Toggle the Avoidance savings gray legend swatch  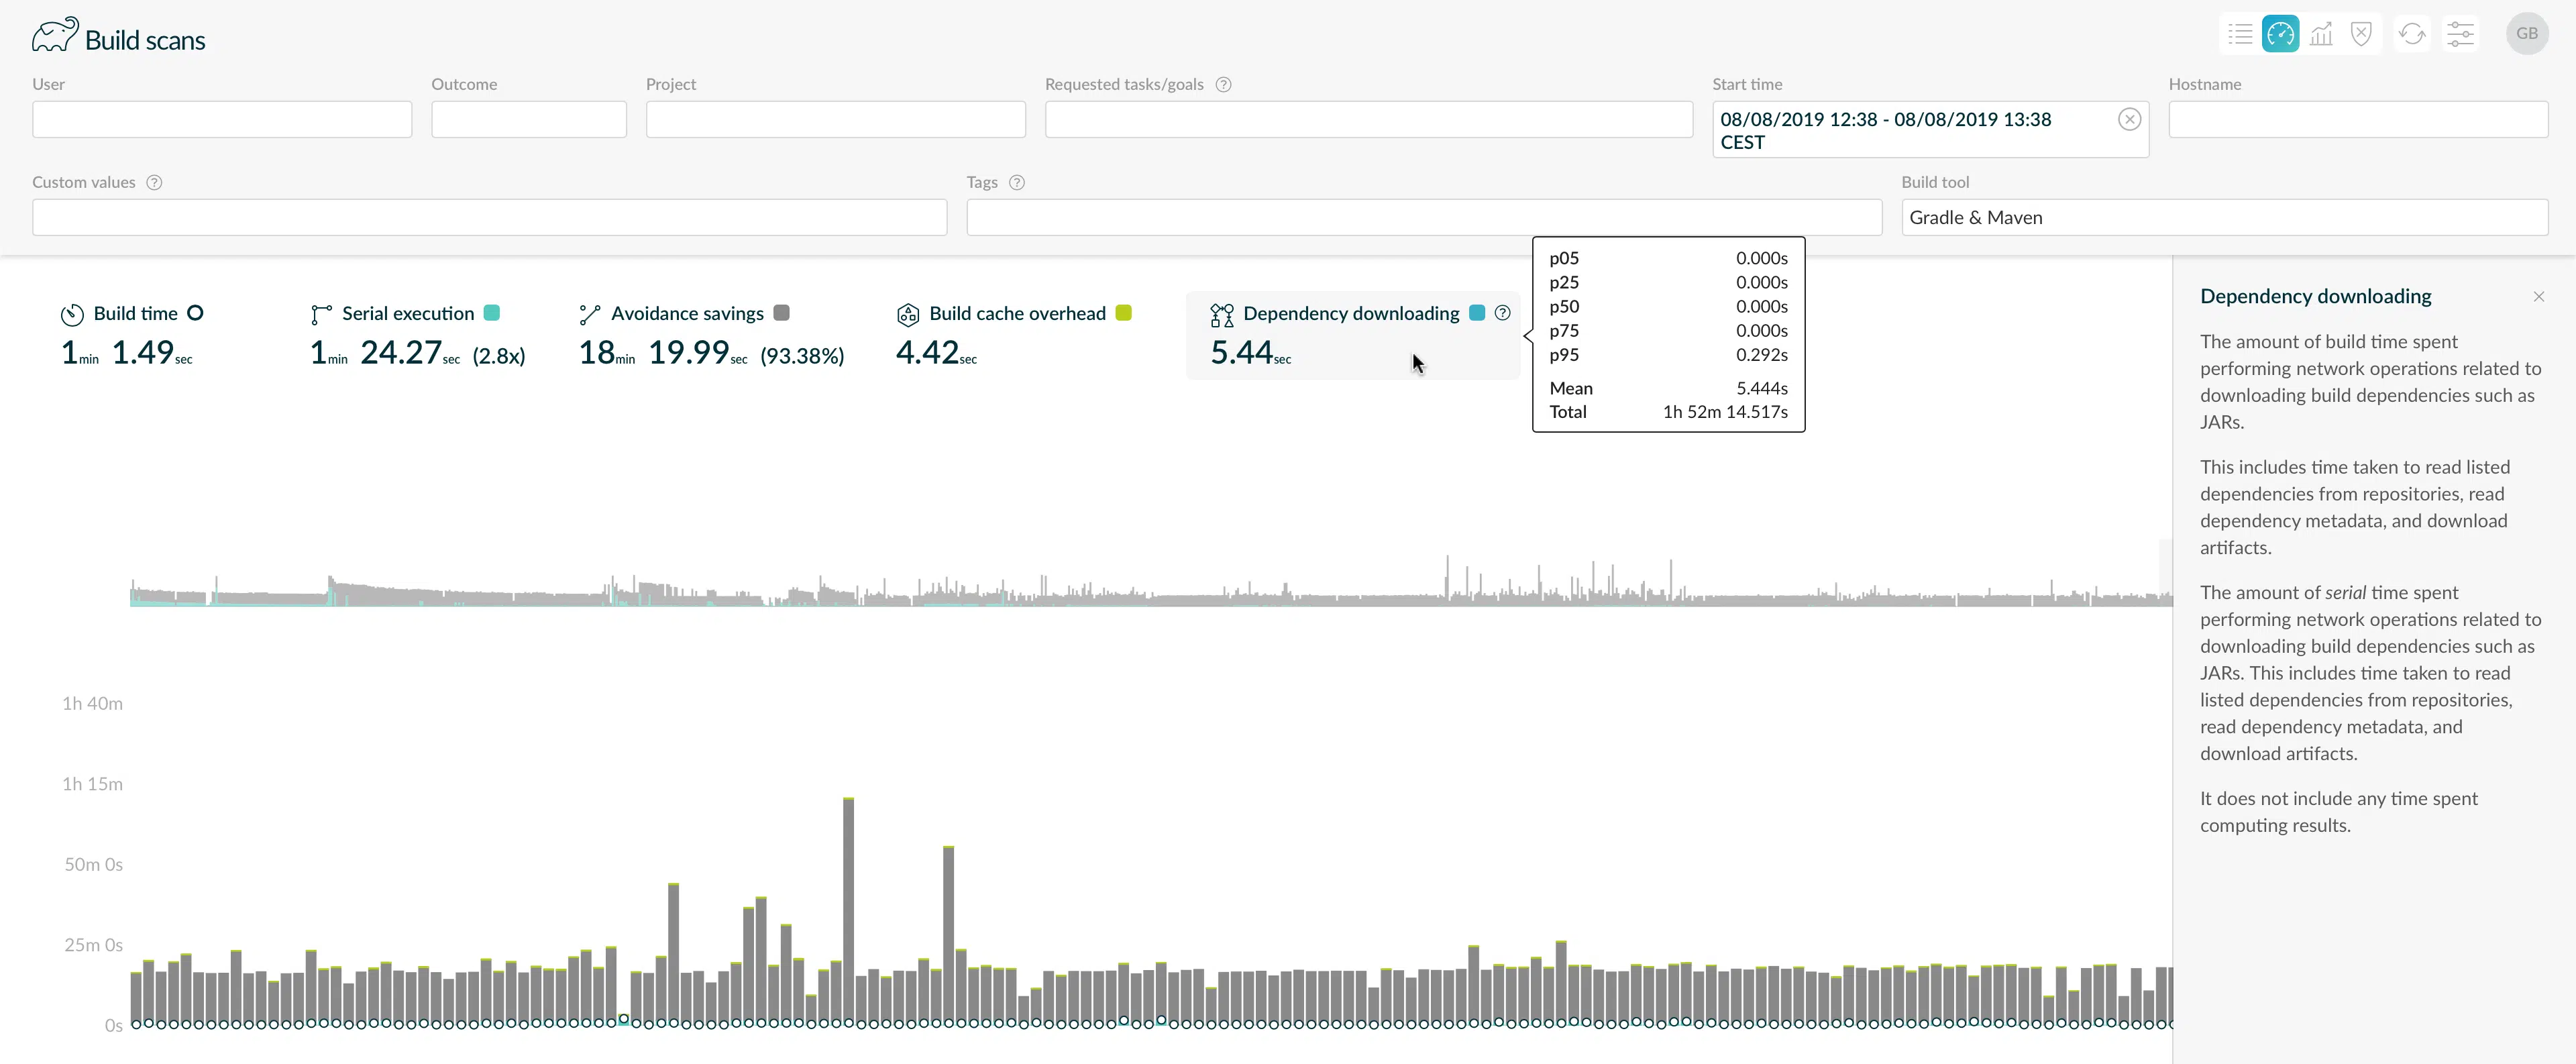pyautogui.click(x=782, y=313)
